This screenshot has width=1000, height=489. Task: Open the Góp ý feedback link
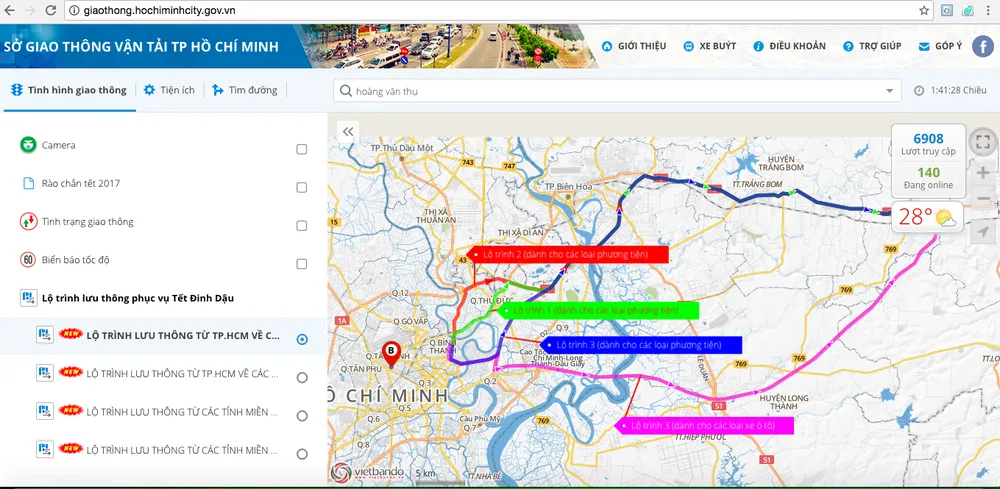(x=940, y=46)
